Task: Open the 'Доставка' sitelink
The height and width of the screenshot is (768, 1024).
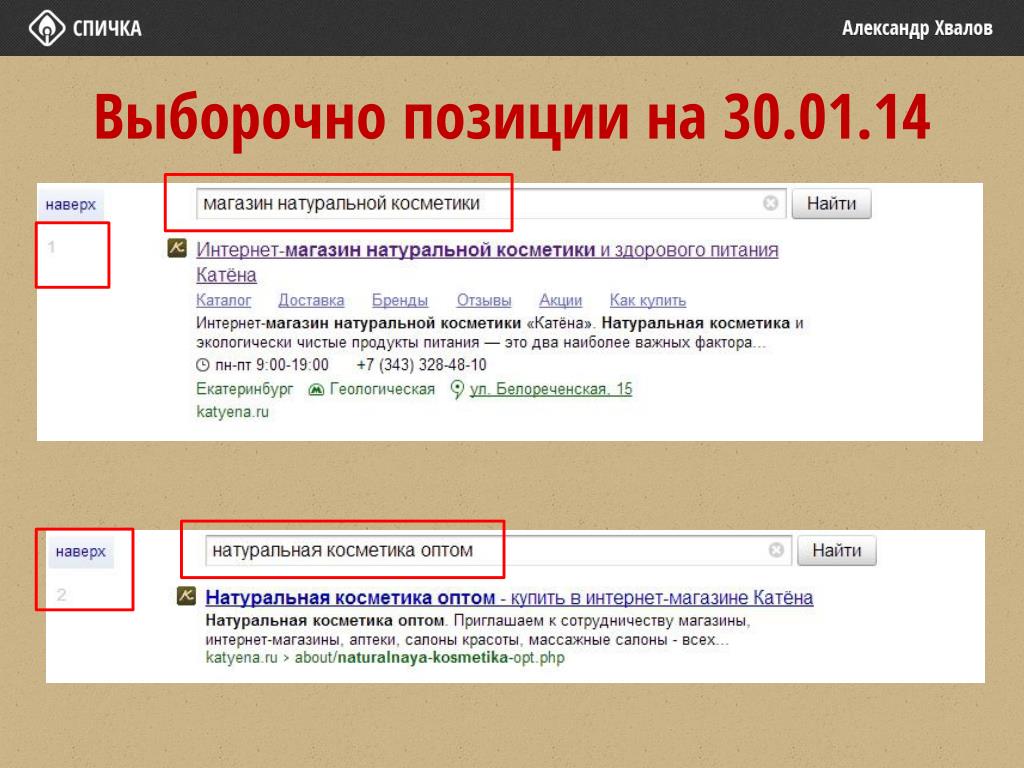Action: 311,300
